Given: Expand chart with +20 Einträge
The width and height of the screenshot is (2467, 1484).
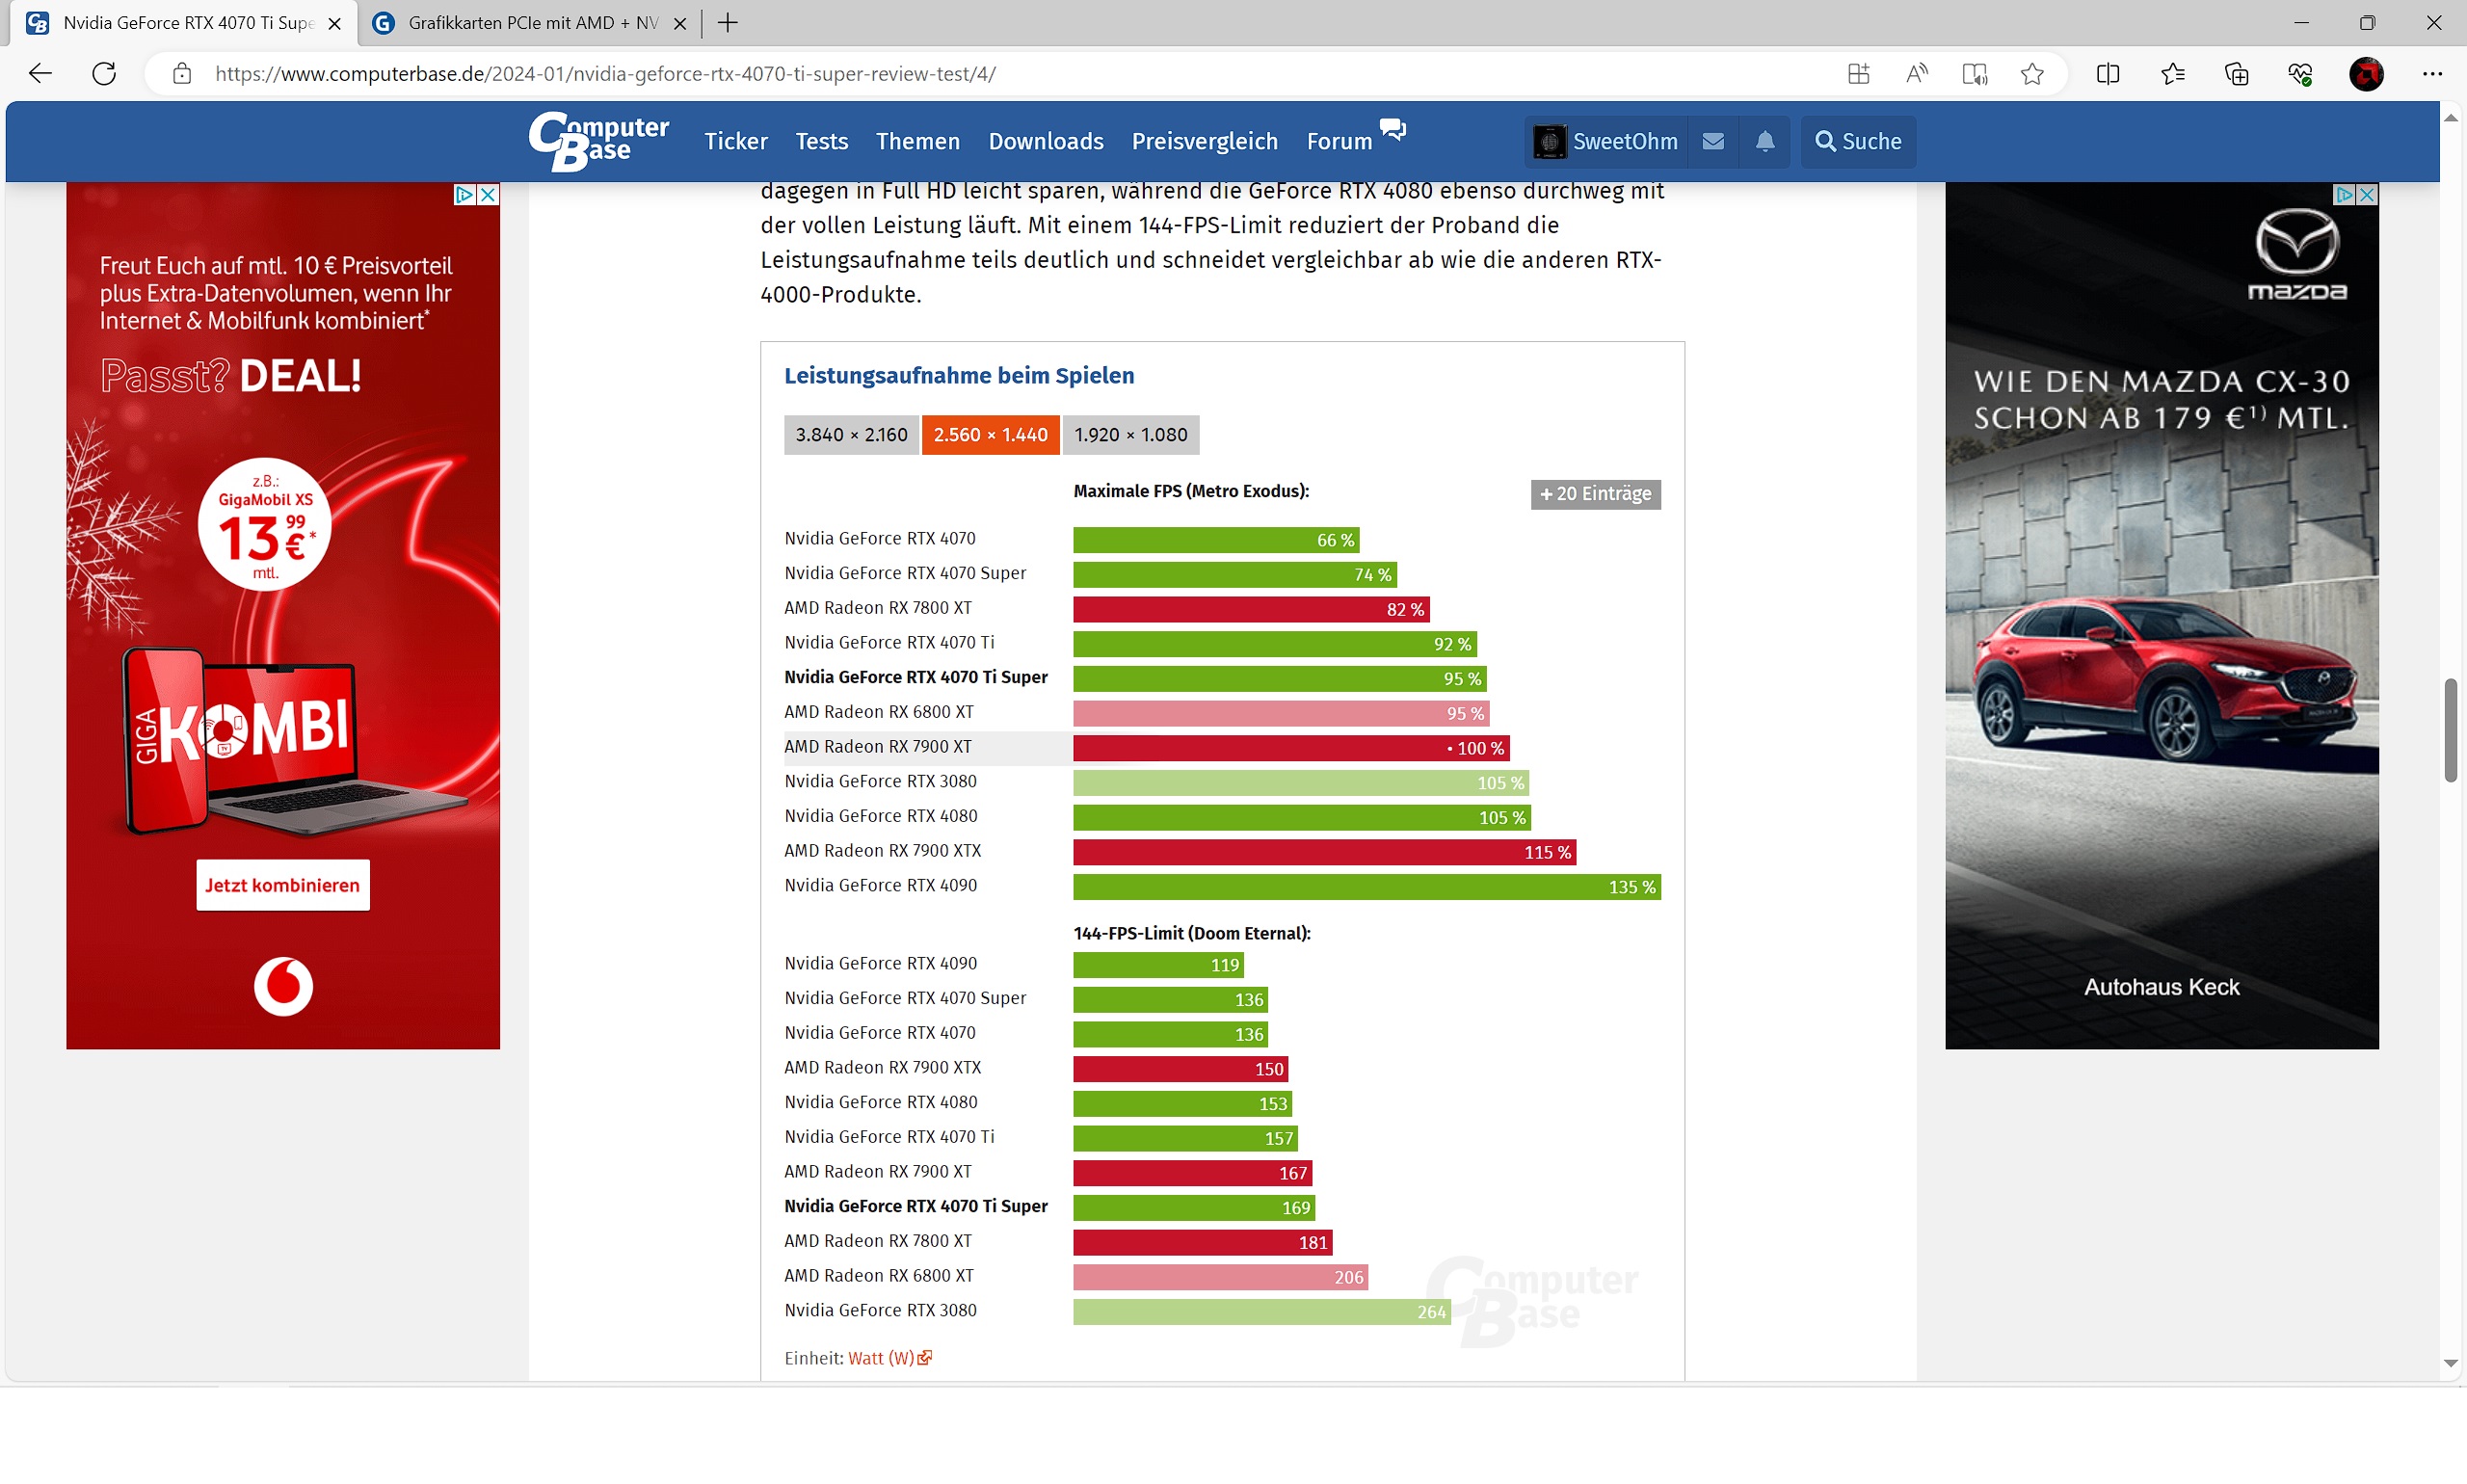Looking at the screenshot, I should tap(1594, 494).
